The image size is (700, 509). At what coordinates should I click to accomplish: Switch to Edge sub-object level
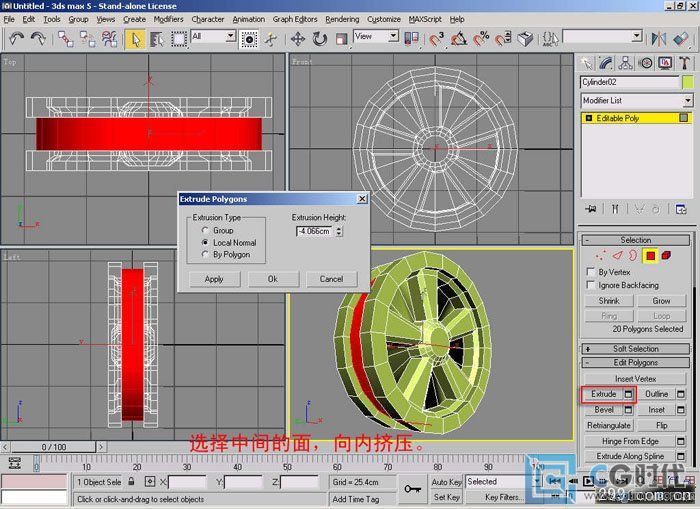(x=617, y=256)
